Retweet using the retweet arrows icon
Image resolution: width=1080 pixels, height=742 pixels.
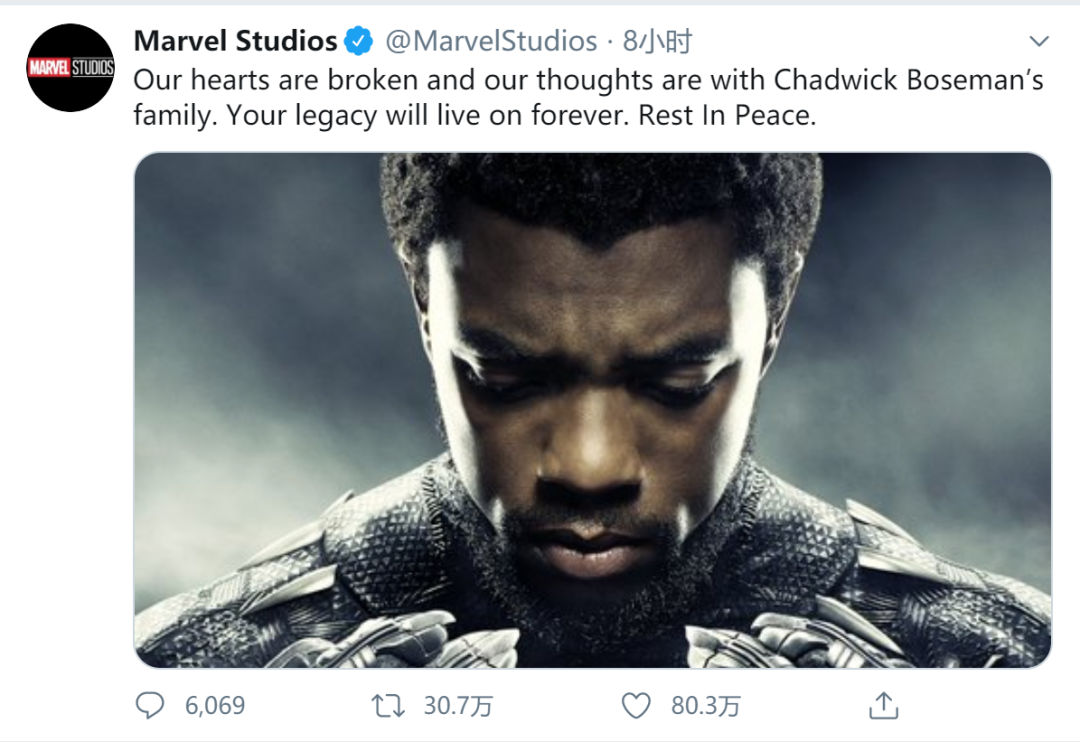tap(388, 705)
